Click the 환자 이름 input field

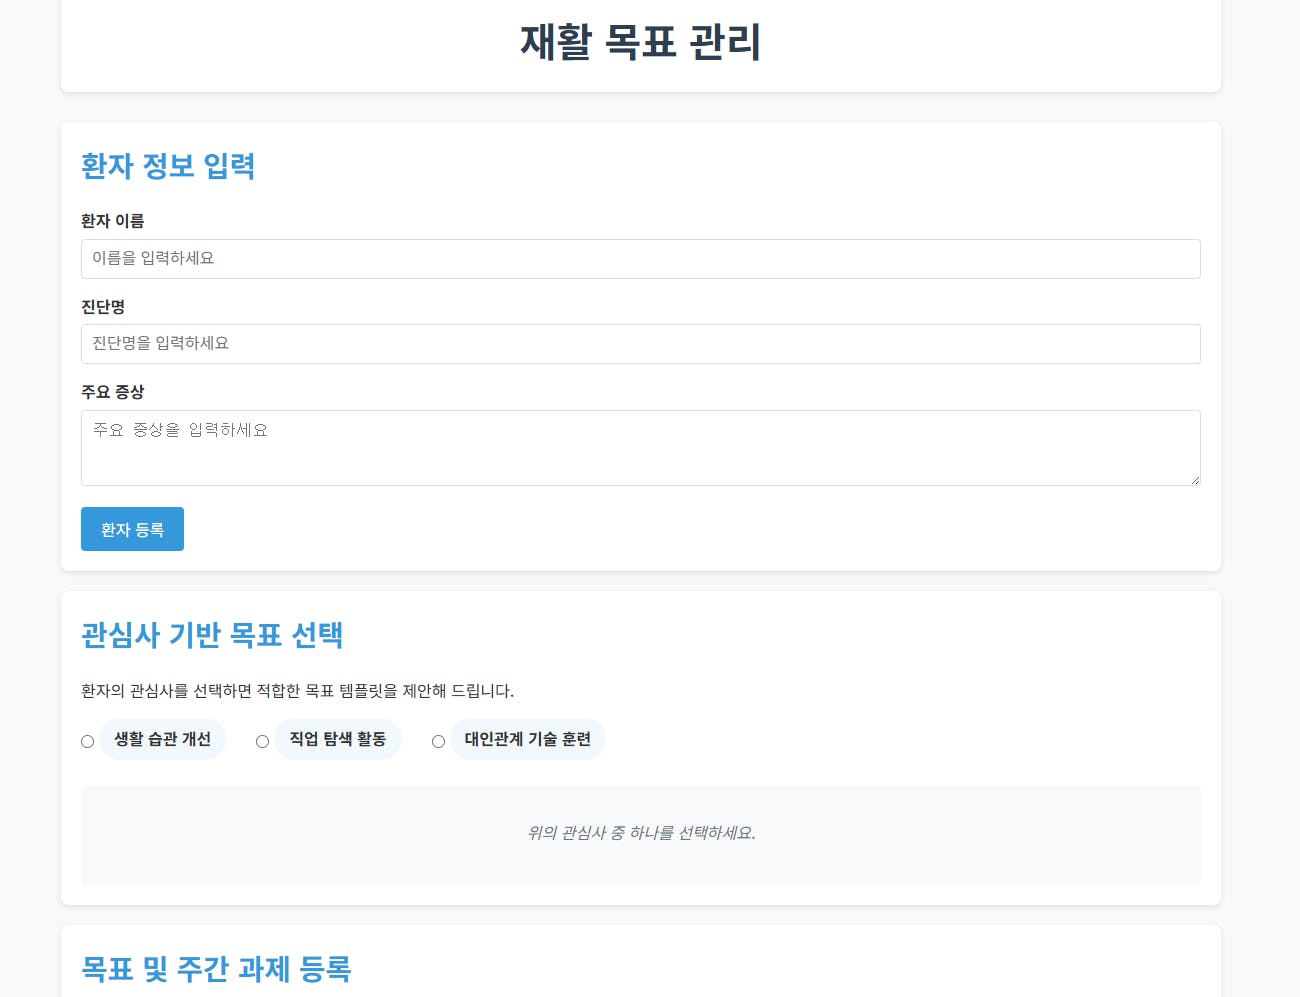click(640, 259)
